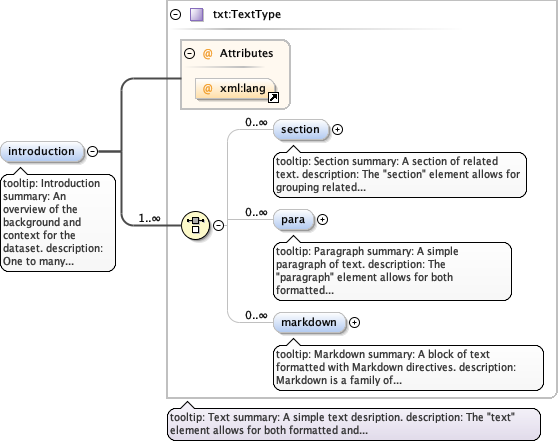Click the Introduction summary tooltip annotation
This screenshot has height=444, width=559.
click(58, 223)
